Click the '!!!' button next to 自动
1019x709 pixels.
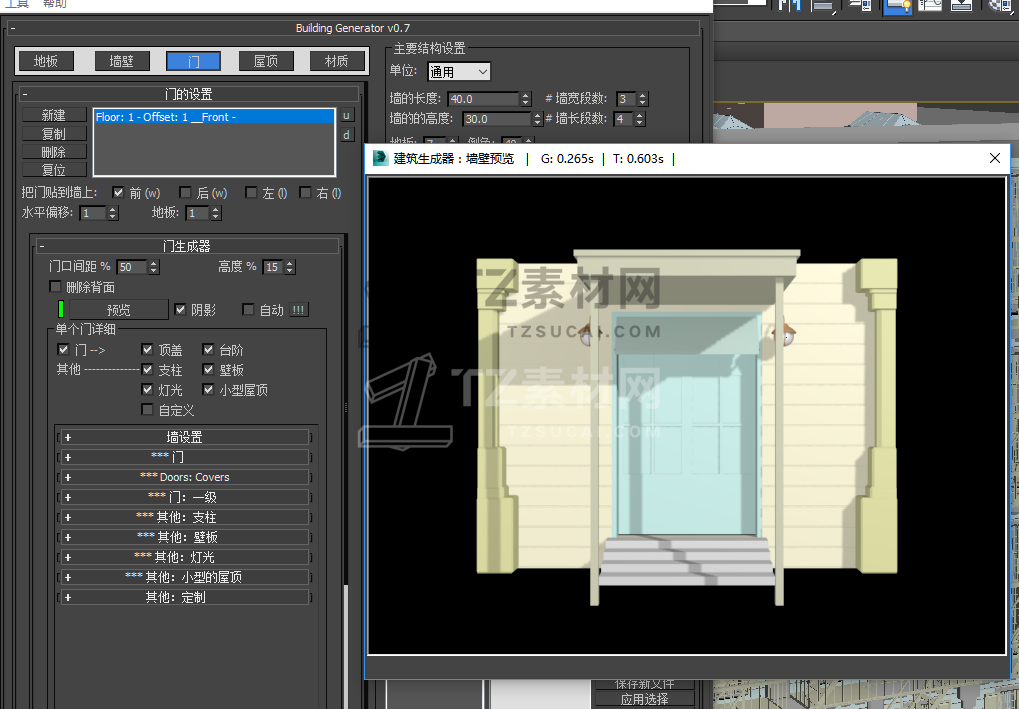click(x=299, y=310)
